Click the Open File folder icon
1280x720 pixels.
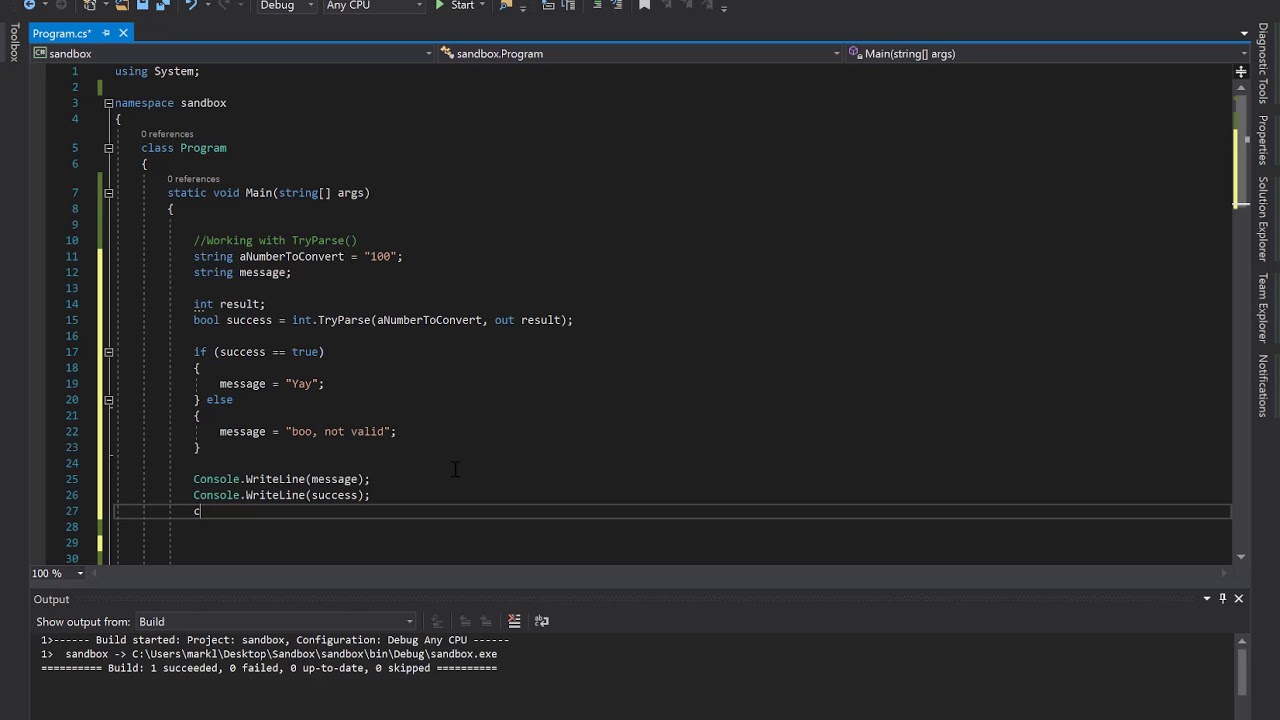point(121,5)
